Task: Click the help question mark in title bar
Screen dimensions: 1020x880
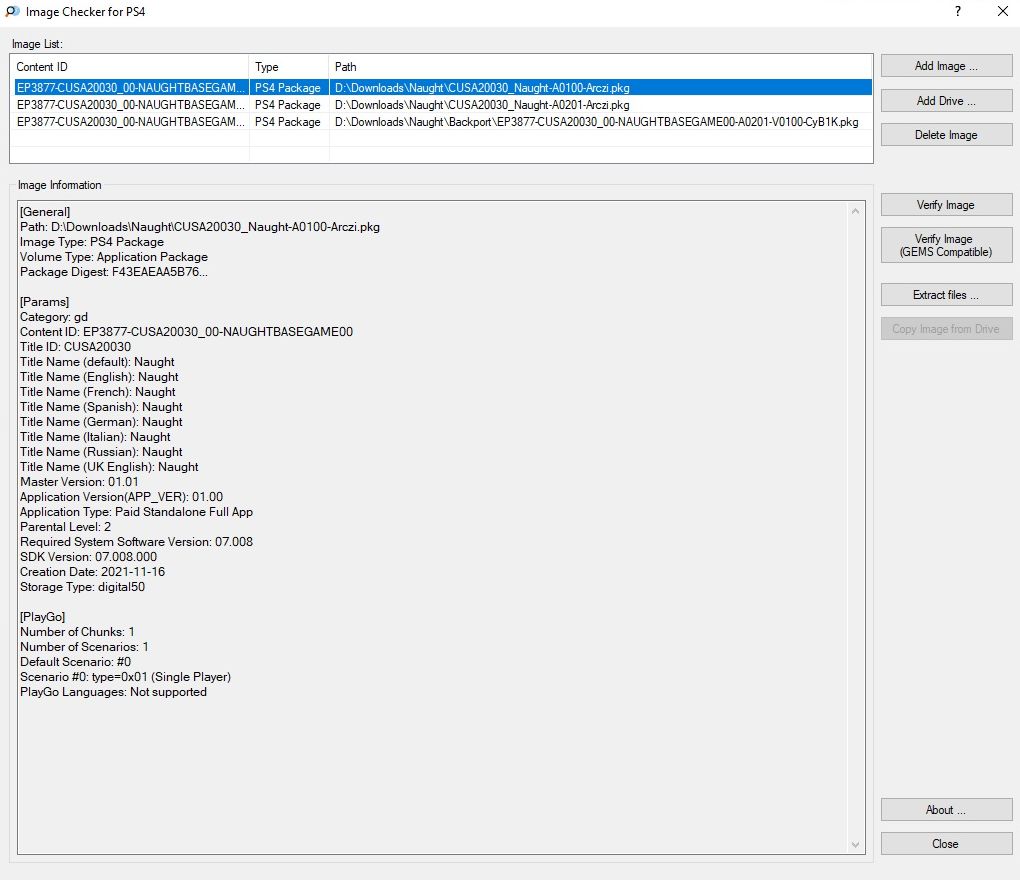Action: click(x=958, y=11)
